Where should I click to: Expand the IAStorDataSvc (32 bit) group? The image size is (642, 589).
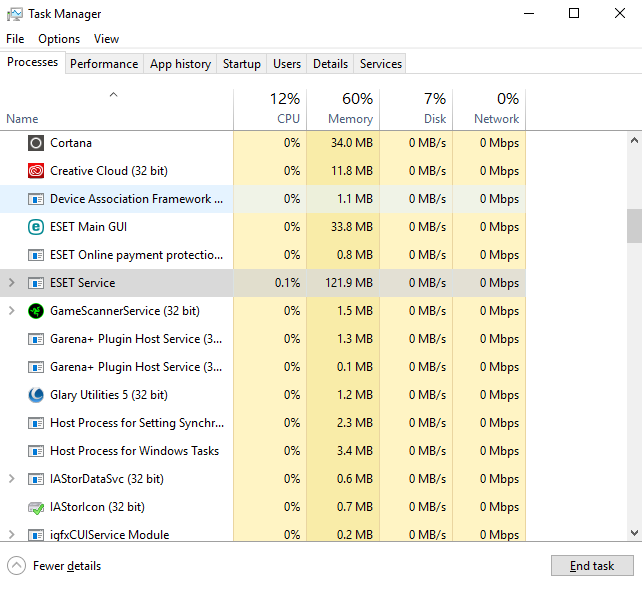click(x=12, y=478)
